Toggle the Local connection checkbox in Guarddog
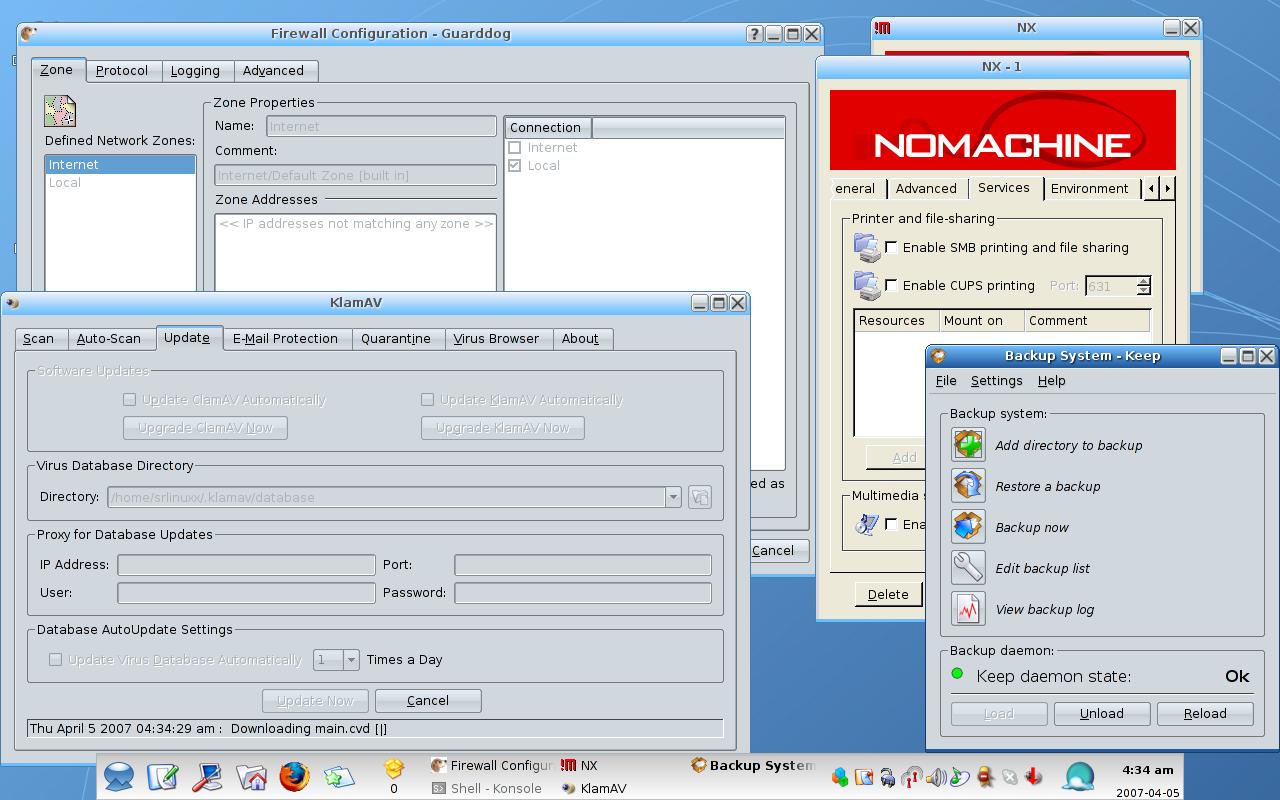 (515, 165)
